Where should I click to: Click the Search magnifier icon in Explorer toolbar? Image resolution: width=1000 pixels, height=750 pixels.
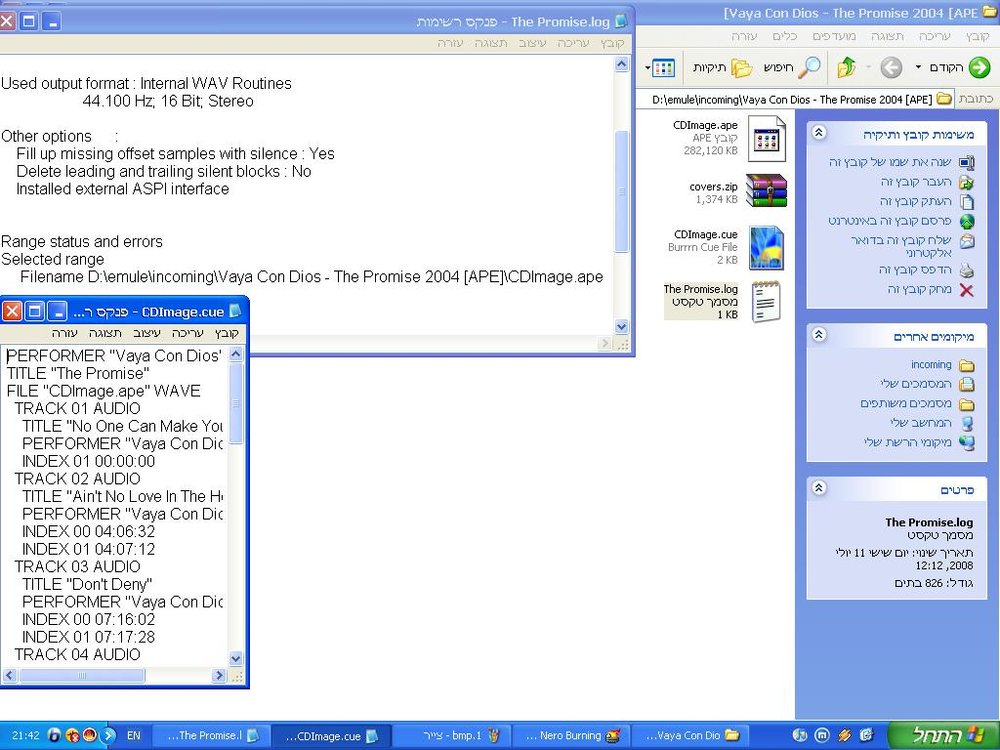pos(810,67)
